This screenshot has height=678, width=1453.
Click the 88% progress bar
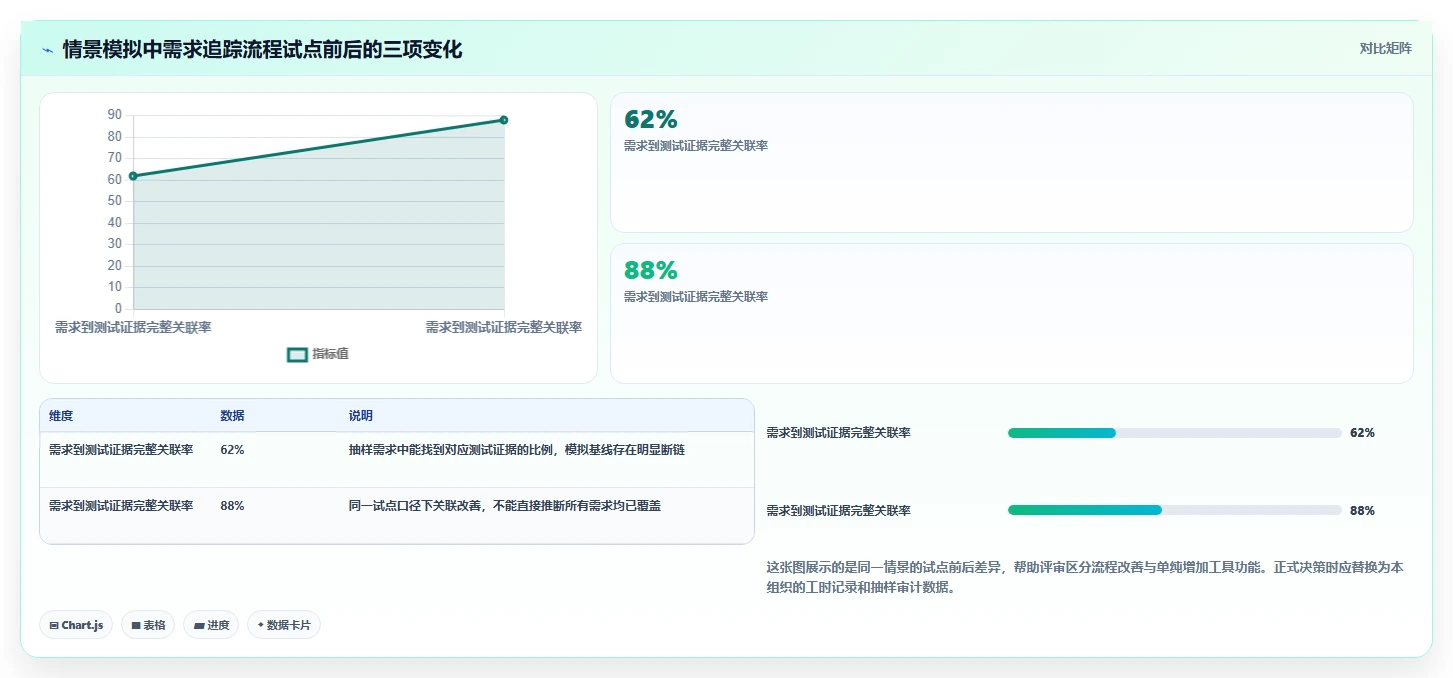click(1175, 510)
